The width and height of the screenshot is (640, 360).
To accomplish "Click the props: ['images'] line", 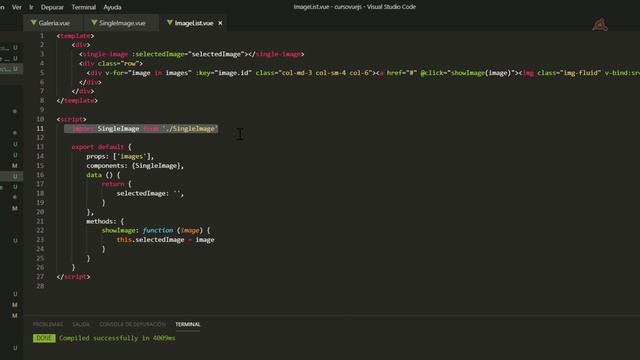I will point(120,156).
